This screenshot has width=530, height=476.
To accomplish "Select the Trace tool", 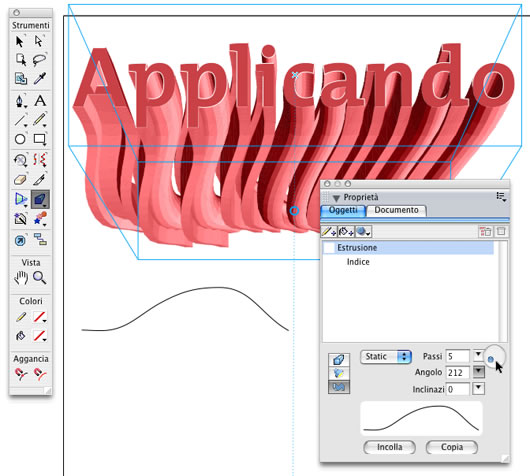I will point(21,219).
